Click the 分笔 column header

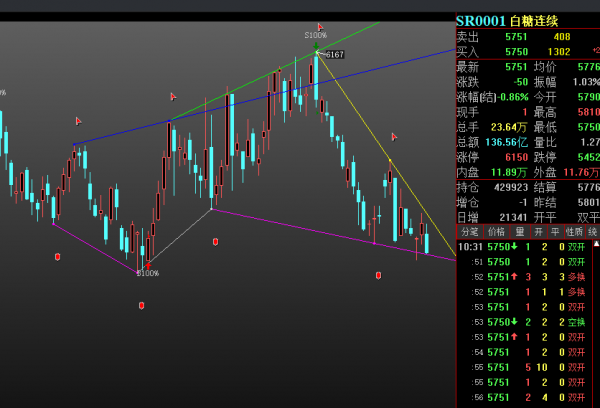(x=470, y=231)
